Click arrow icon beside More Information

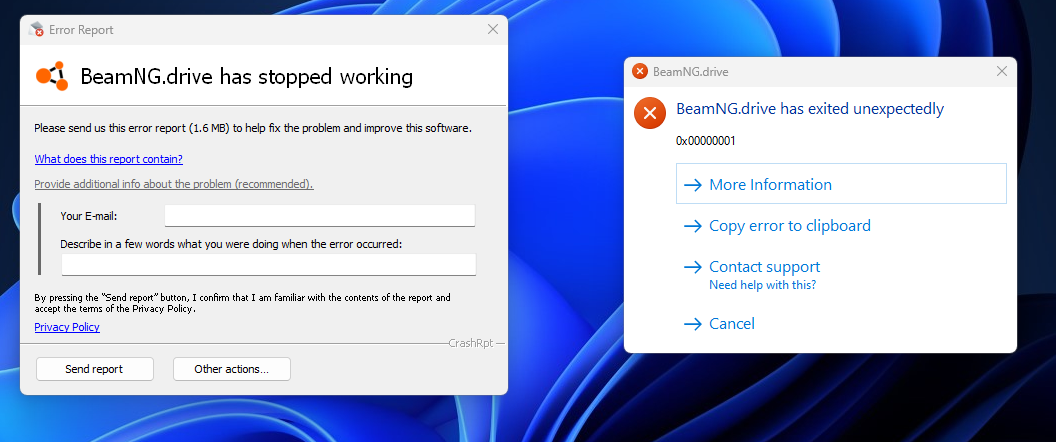693,185
